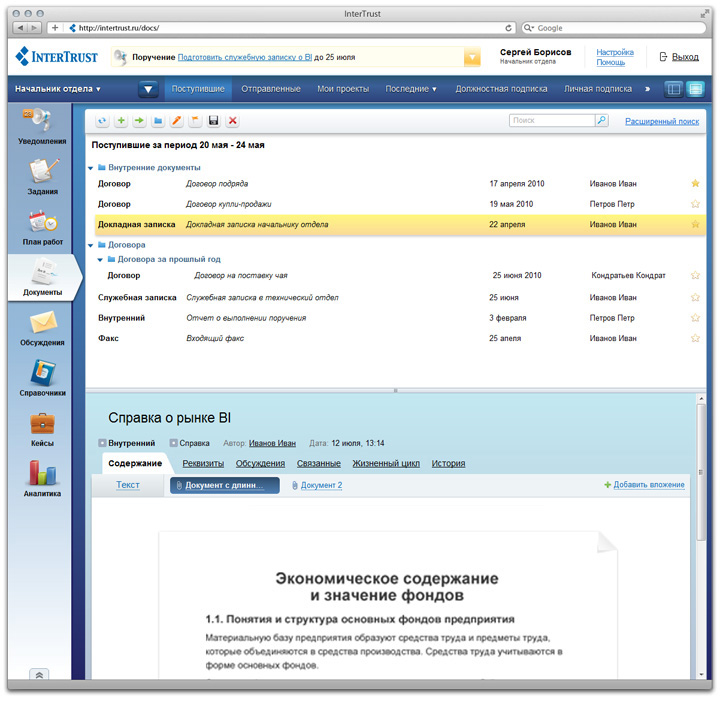Switch to the Отправленные tab
Viewport: 720px width, 703px height.
point(270,89)
